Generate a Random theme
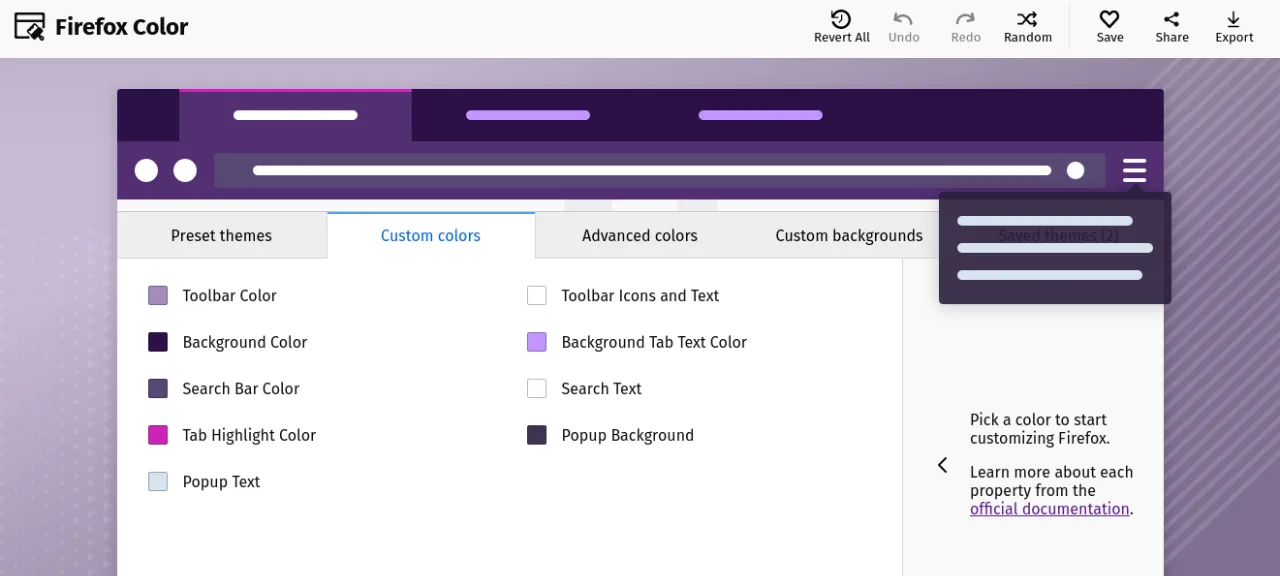 [x=1027, y=27]
